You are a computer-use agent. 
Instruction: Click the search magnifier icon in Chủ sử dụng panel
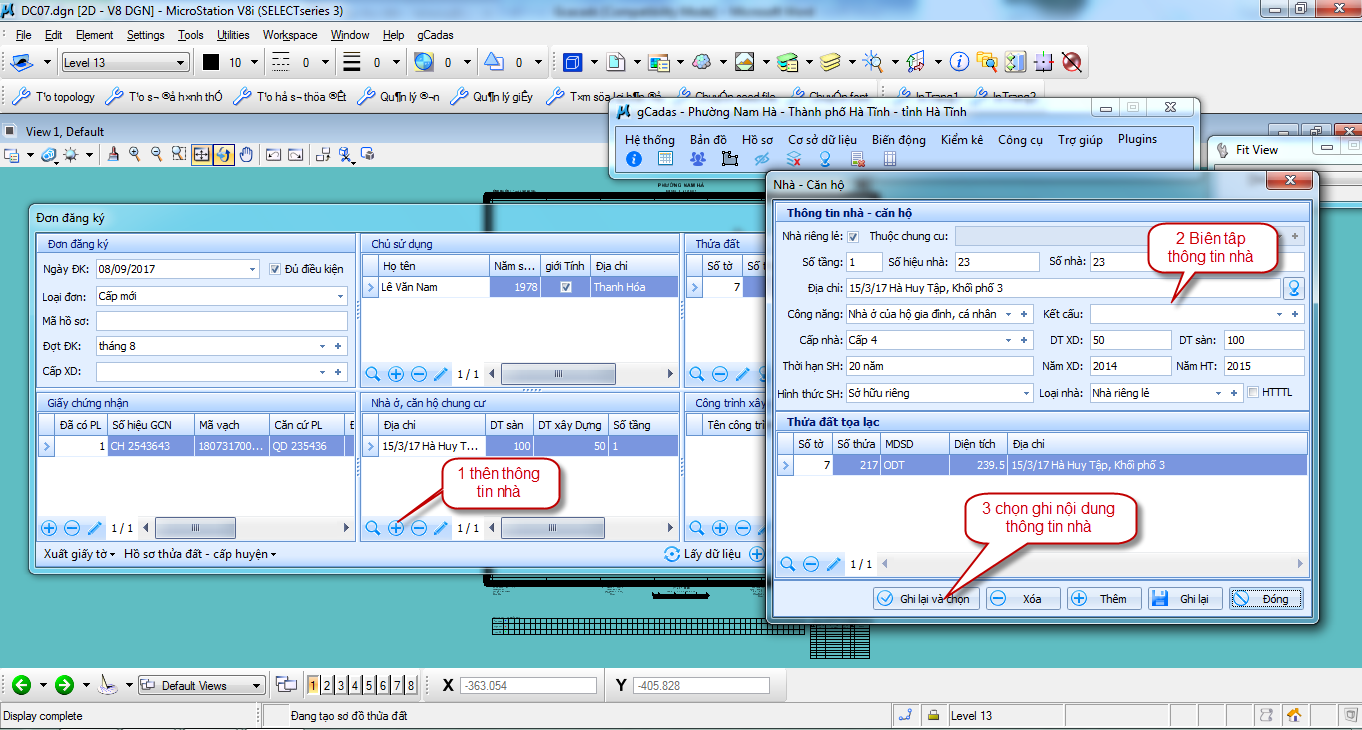pyautogui.click(x=373, y=374)
